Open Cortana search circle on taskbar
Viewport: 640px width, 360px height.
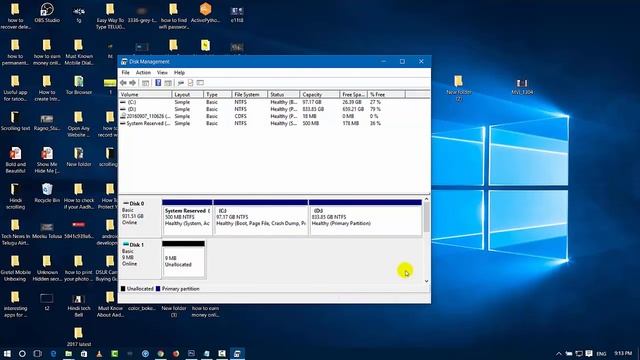(x=22, y=353)
